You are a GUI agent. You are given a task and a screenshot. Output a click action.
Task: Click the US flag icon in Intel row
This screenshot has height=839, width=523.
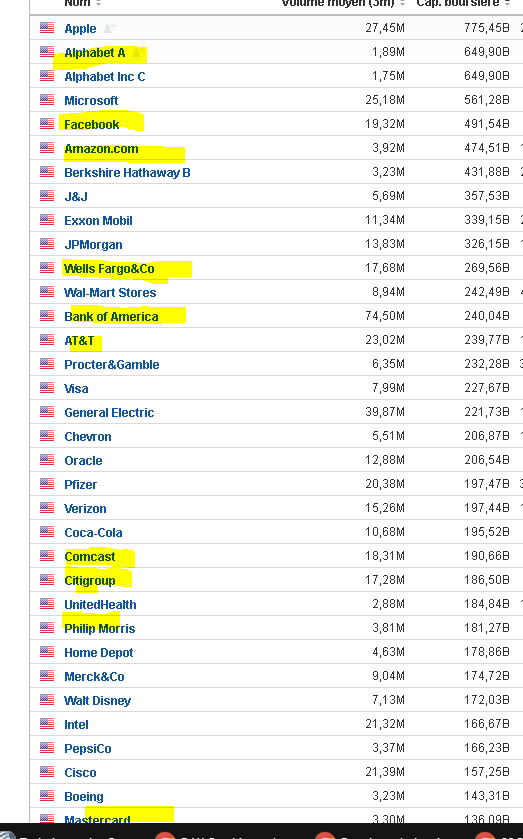pos(47,723)
